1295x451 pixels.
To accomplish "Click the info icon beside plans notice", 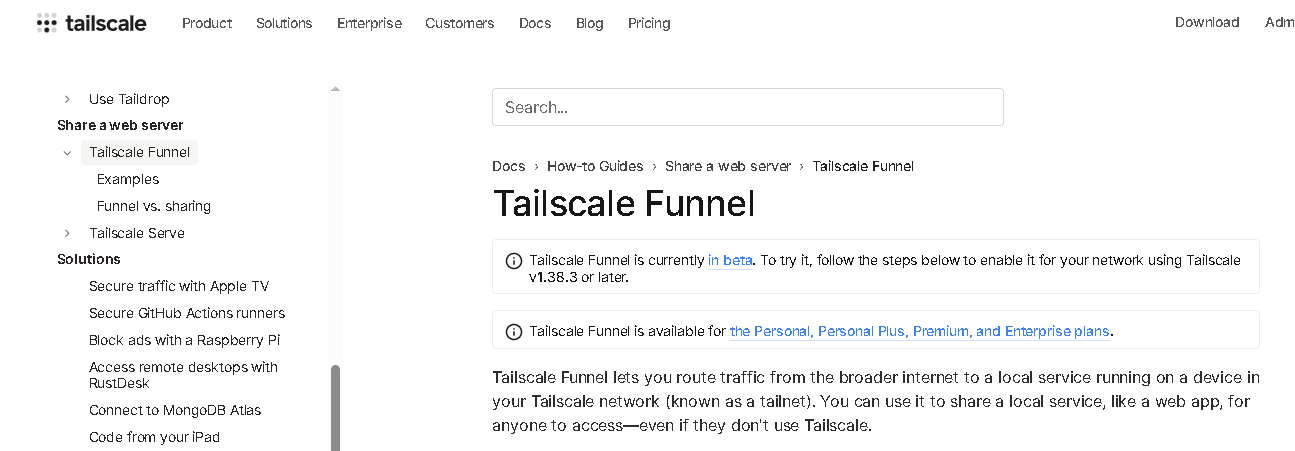I will tap(513, 332).
